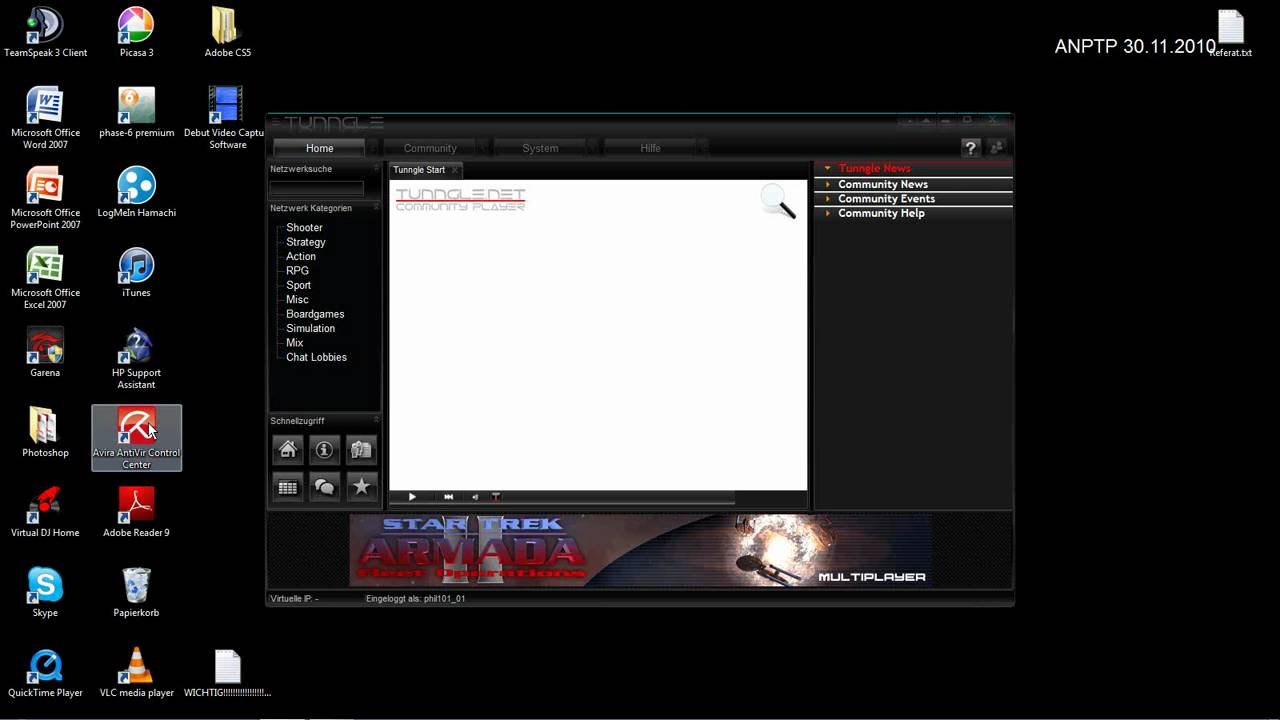Viewport: 1280px width, 720px height.
Task: Select the Garena desktop icon
Action: [x=45, y=352]
